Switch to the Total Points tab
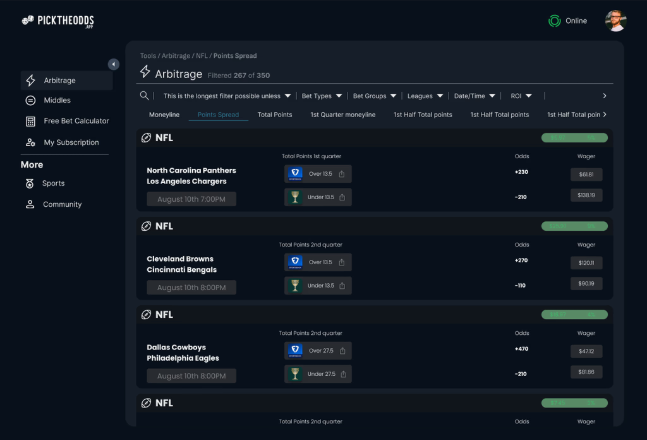647x440 pixels. click(x=275, y=114)
